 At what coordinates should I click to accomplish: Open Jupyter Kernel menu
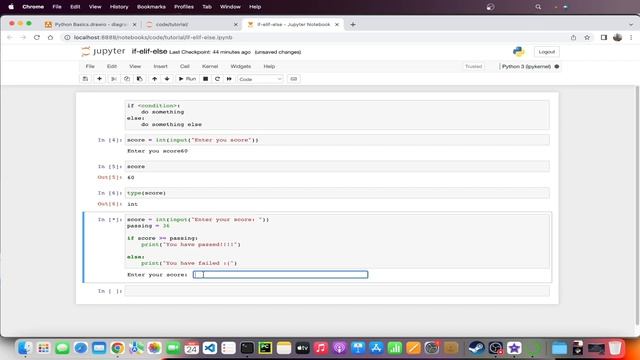[x=210, y=66]
